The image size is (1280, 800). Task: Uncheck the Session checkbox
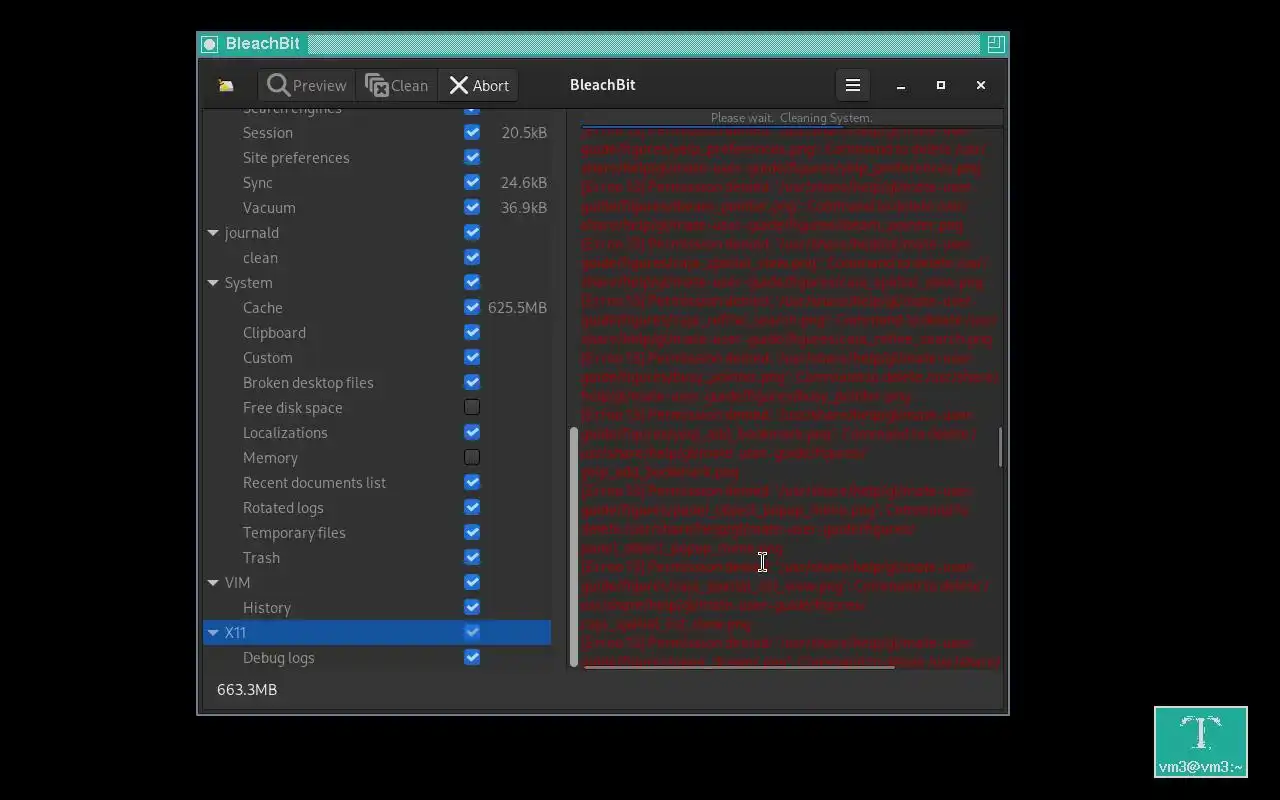click(472, 133)
